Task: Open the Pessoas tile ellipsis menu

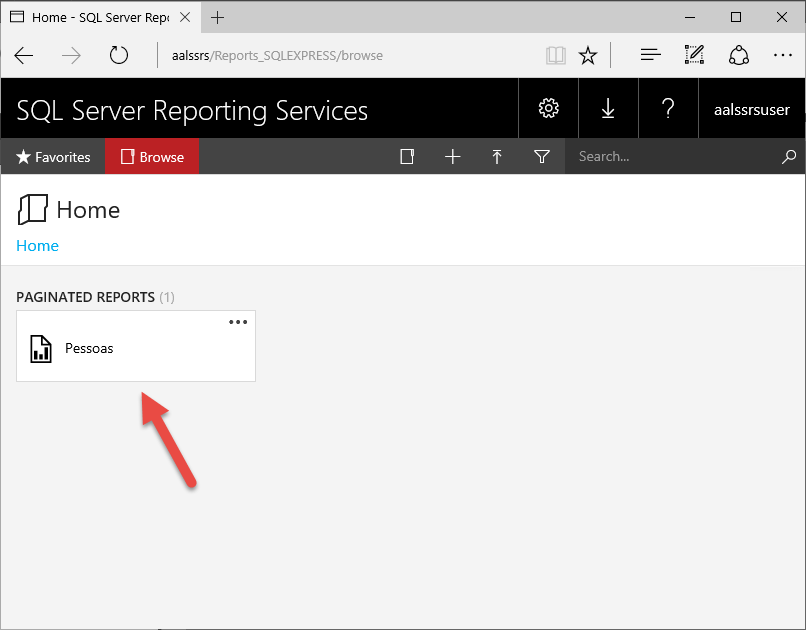Action: point(238,322)
